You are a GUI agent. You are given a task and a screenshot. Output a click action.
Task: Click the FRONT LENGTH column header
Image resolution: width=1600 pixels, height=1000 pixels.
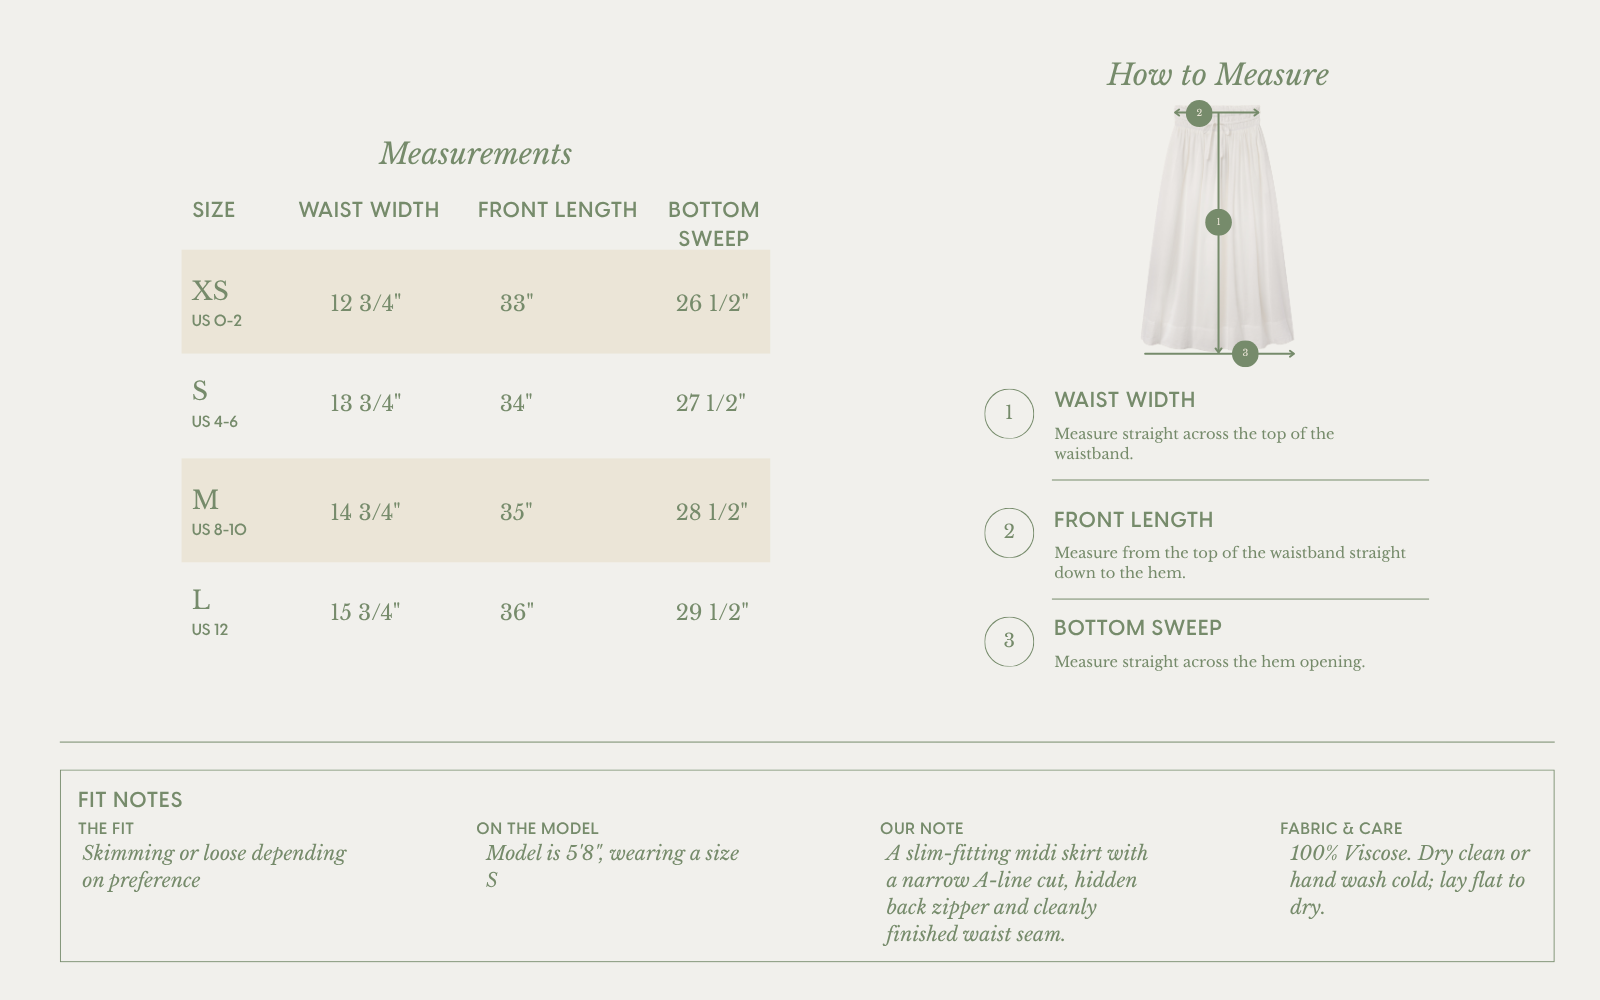[557, 210]
